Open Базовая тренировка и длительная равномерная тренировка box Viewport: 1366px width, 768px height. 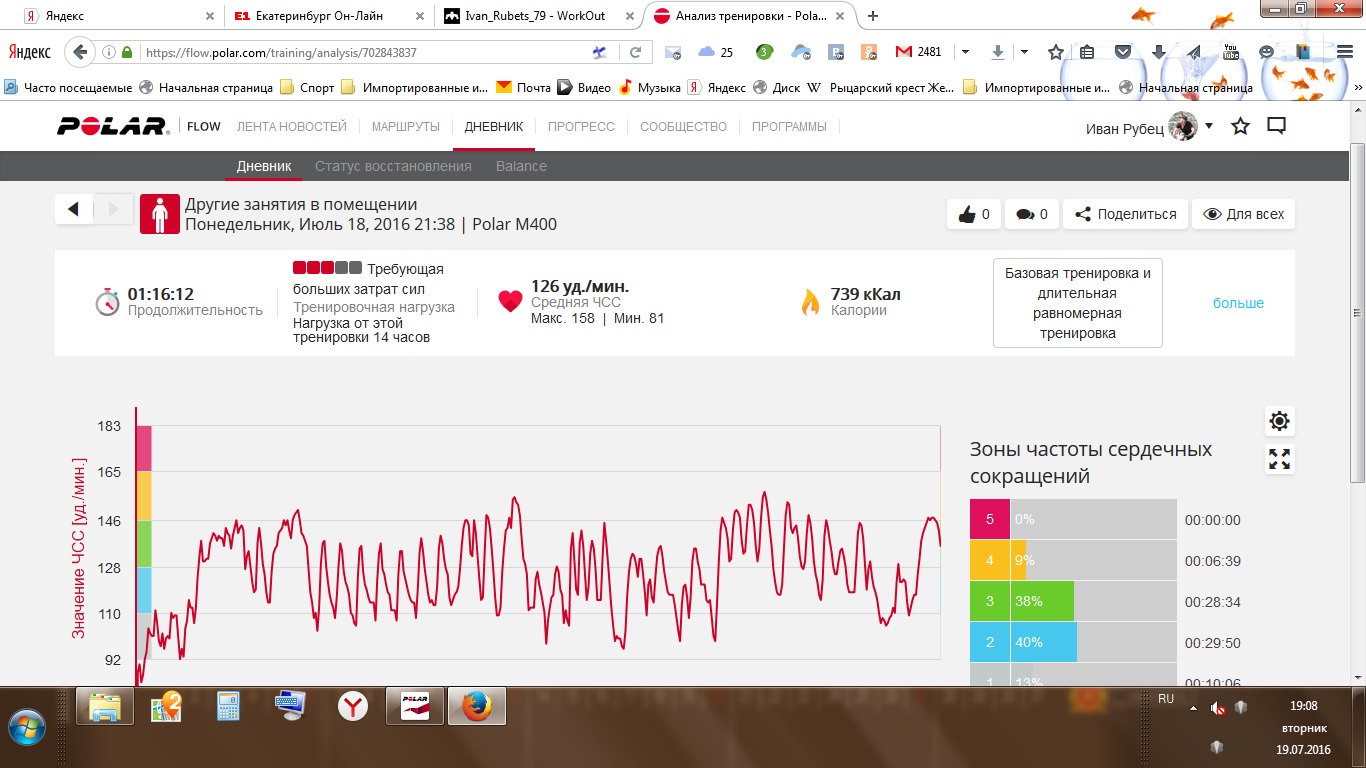1077,303
